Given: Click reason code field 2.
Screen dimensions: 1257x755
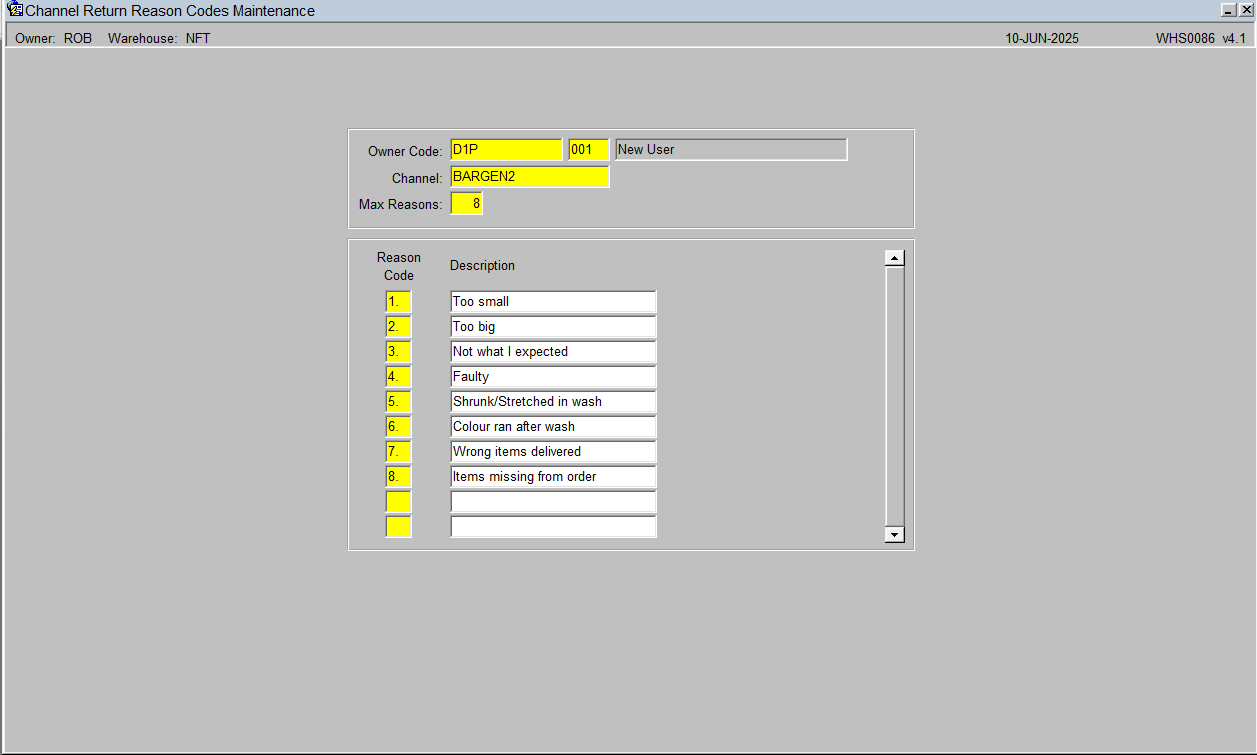Looking at the screenshot, I should 398,327.
